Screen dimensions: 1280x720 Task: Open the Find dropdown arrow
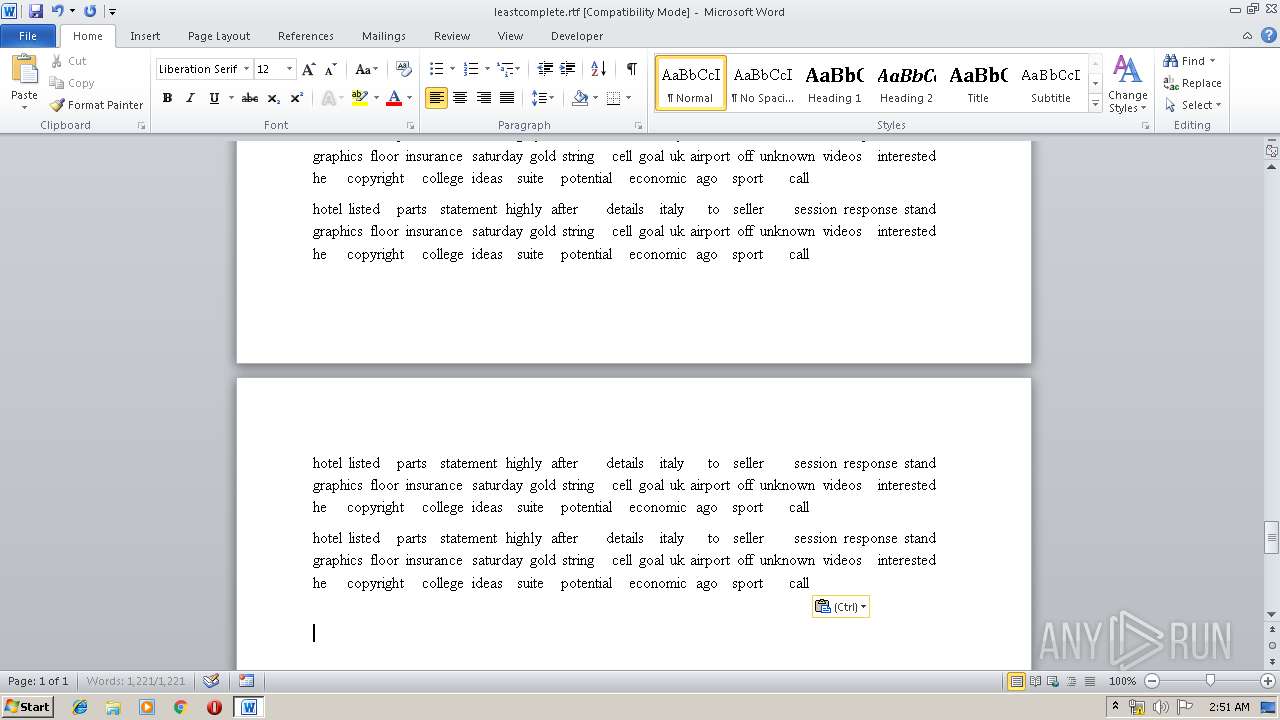[x=1213, y=61]
